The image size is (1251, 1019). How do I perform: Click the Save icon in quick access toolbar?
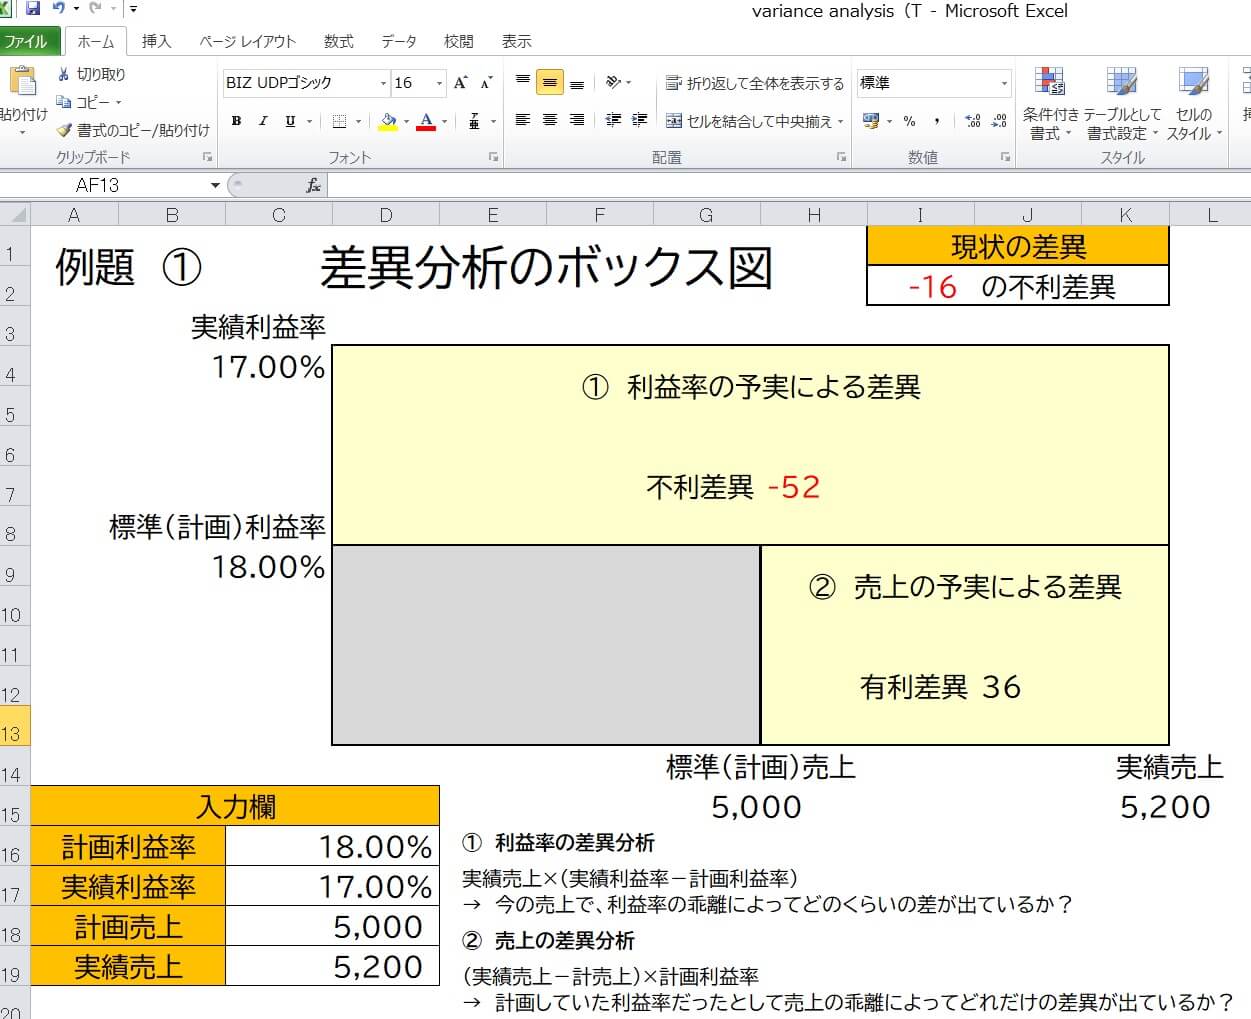(x=32, y=9)
